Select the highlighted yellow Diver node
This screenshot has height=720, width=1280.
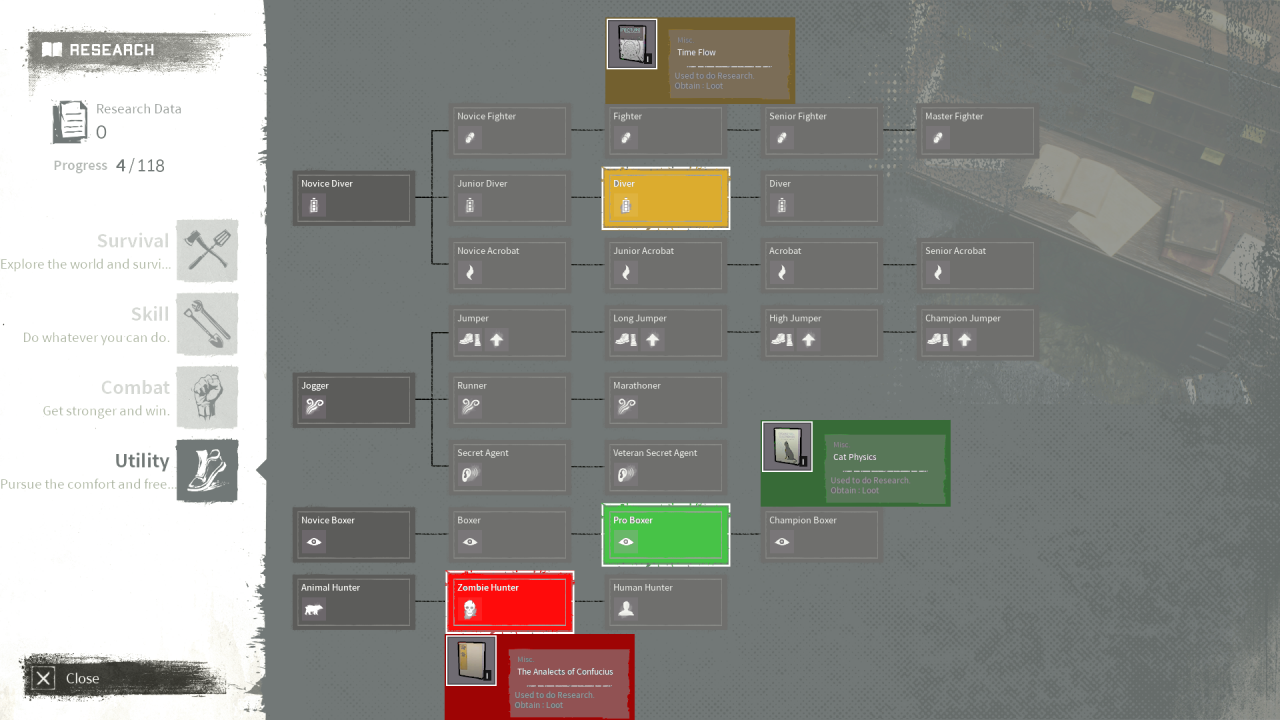(x=666, y=198)
